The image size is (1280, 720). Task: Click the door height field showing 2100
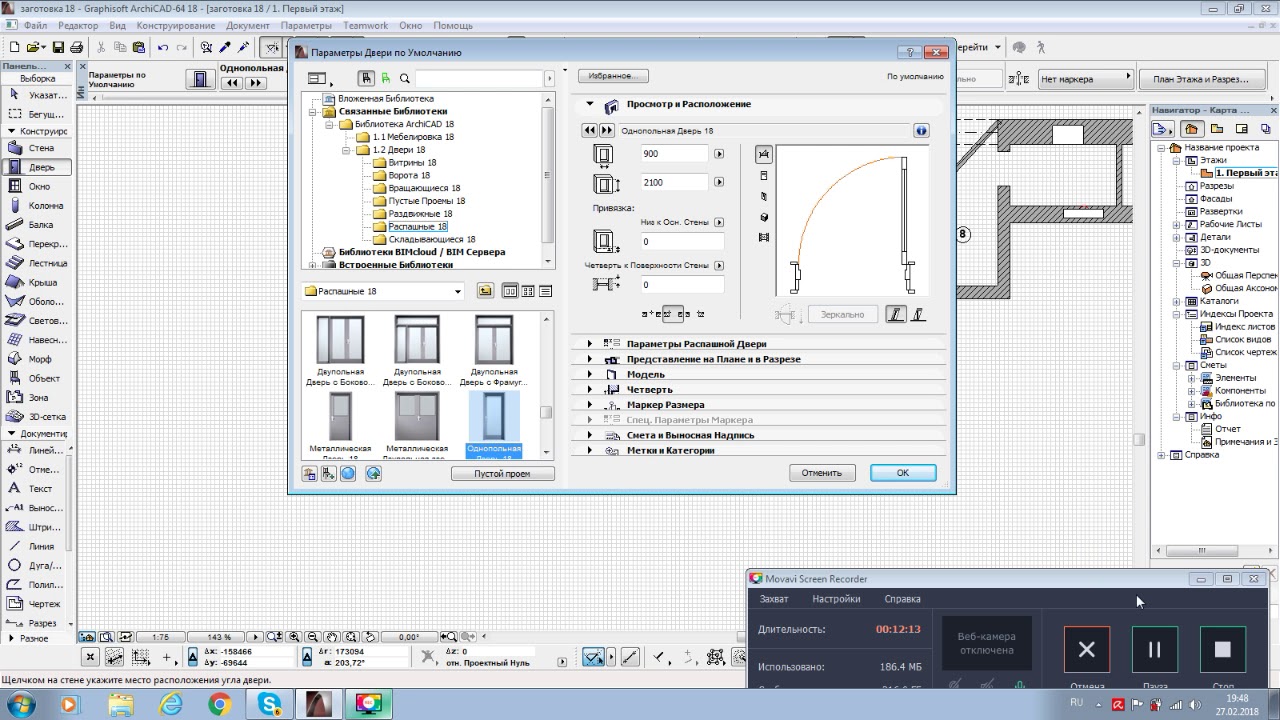pyautogui.click(x=676, y=182)
